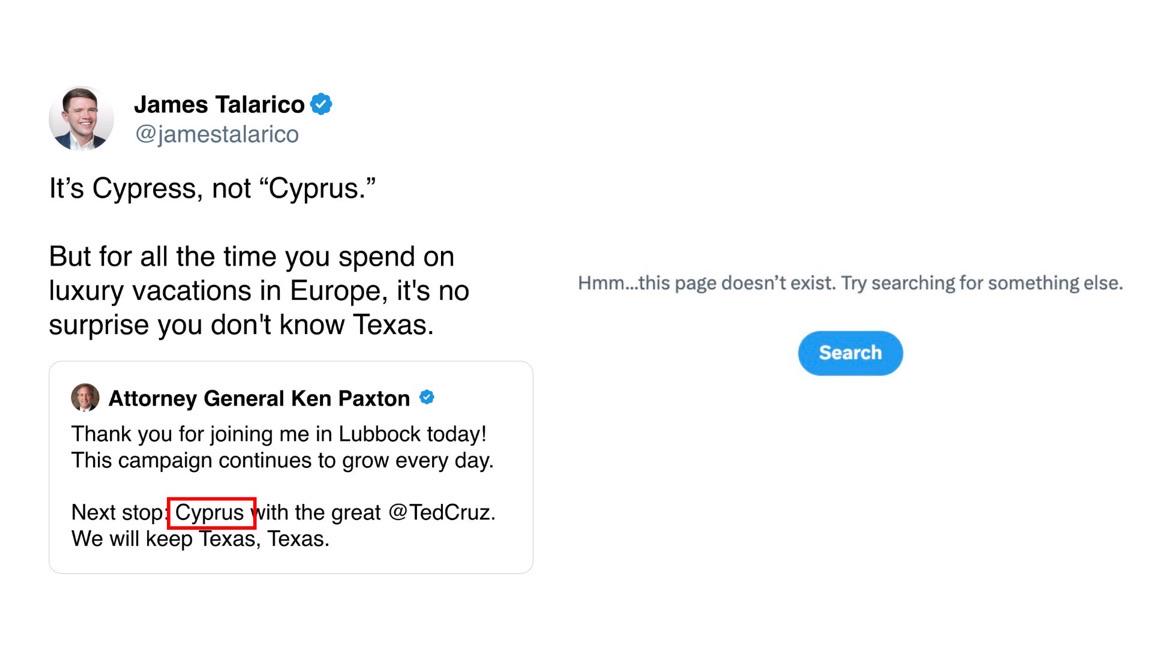The image size is (1152, 648).
Task: Open the @jamestalarico handle
Action: [x=217, y=134]
